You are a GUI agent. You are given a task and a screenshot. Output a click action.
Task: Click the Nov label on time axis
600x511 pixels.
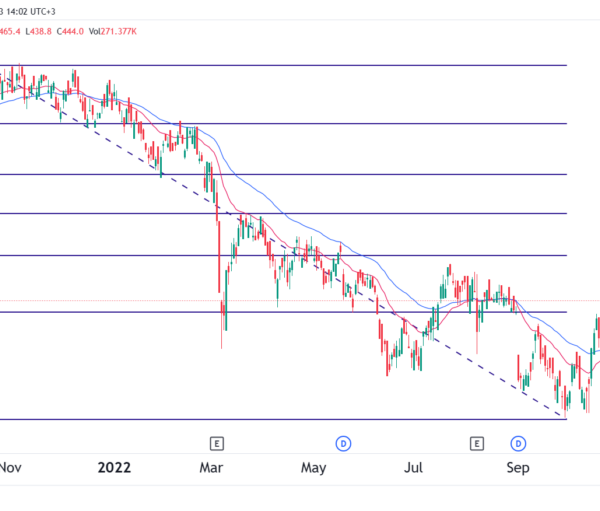10,467
